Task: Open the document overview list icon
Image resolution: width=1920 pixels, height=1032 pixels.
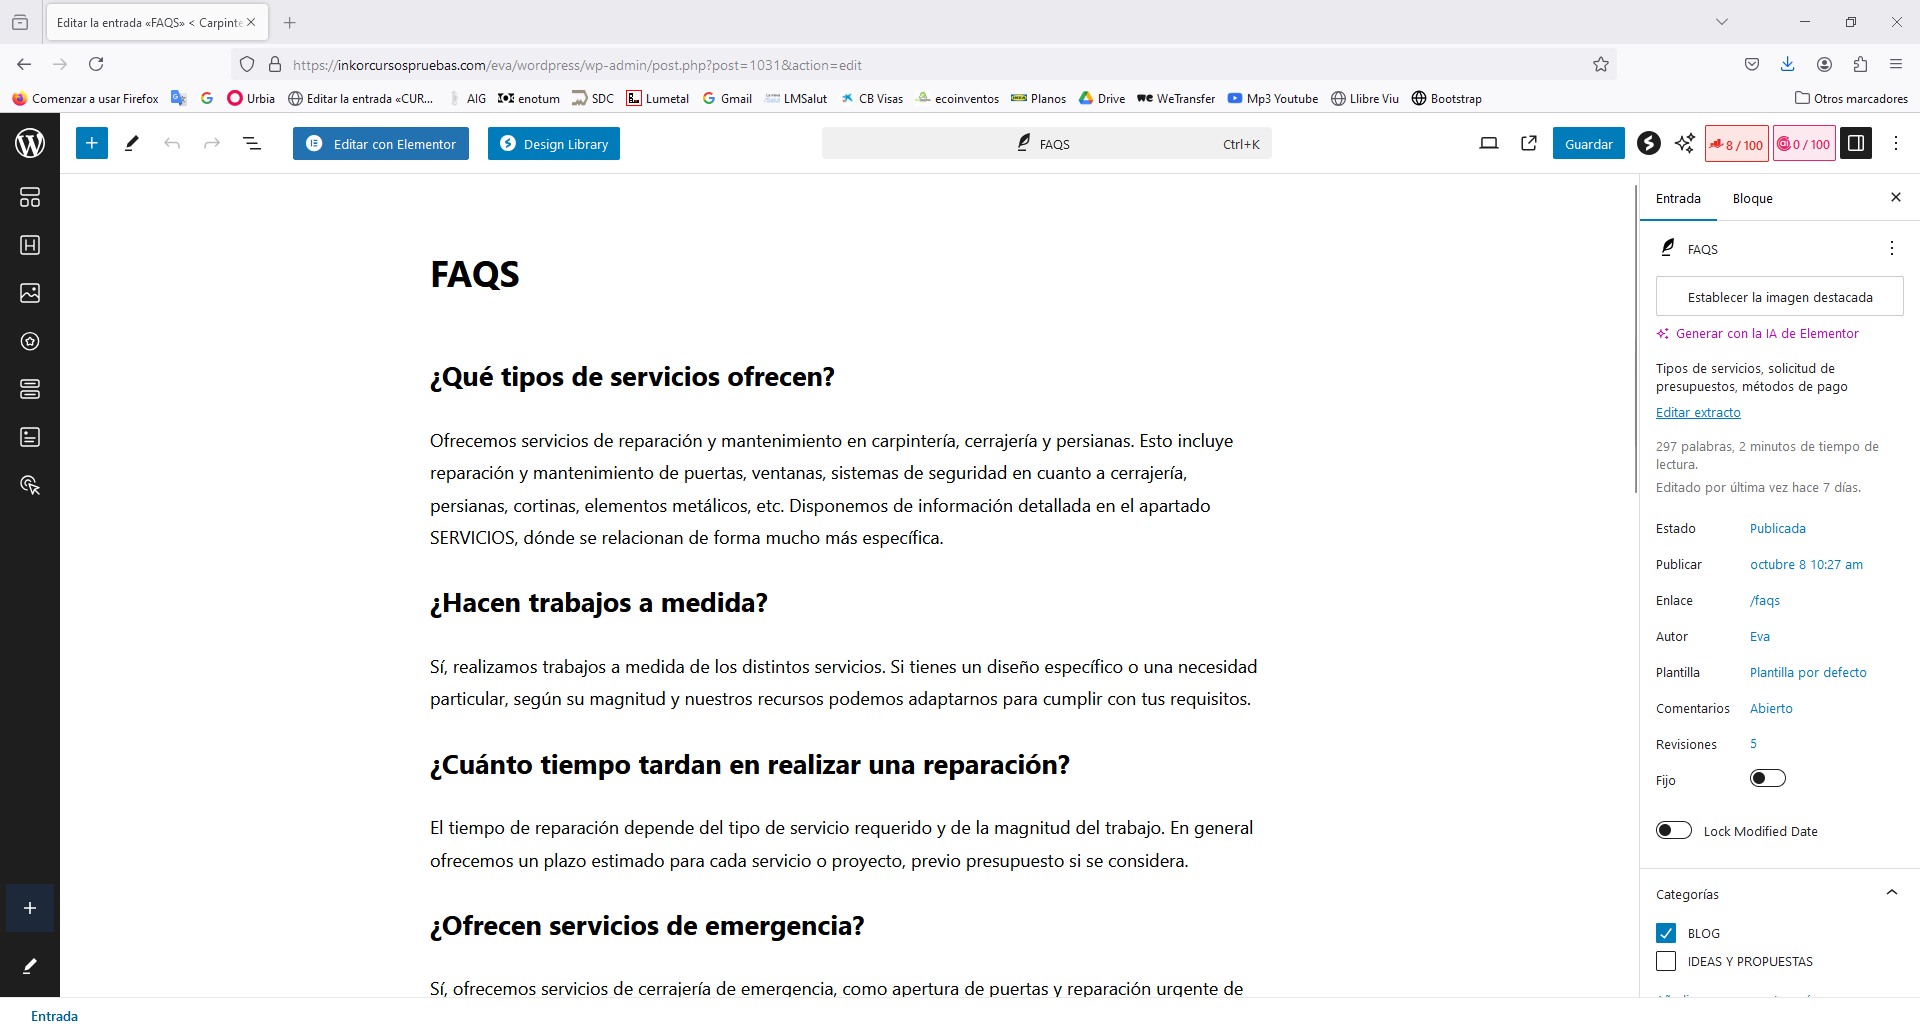Action: tap(252, 144)
